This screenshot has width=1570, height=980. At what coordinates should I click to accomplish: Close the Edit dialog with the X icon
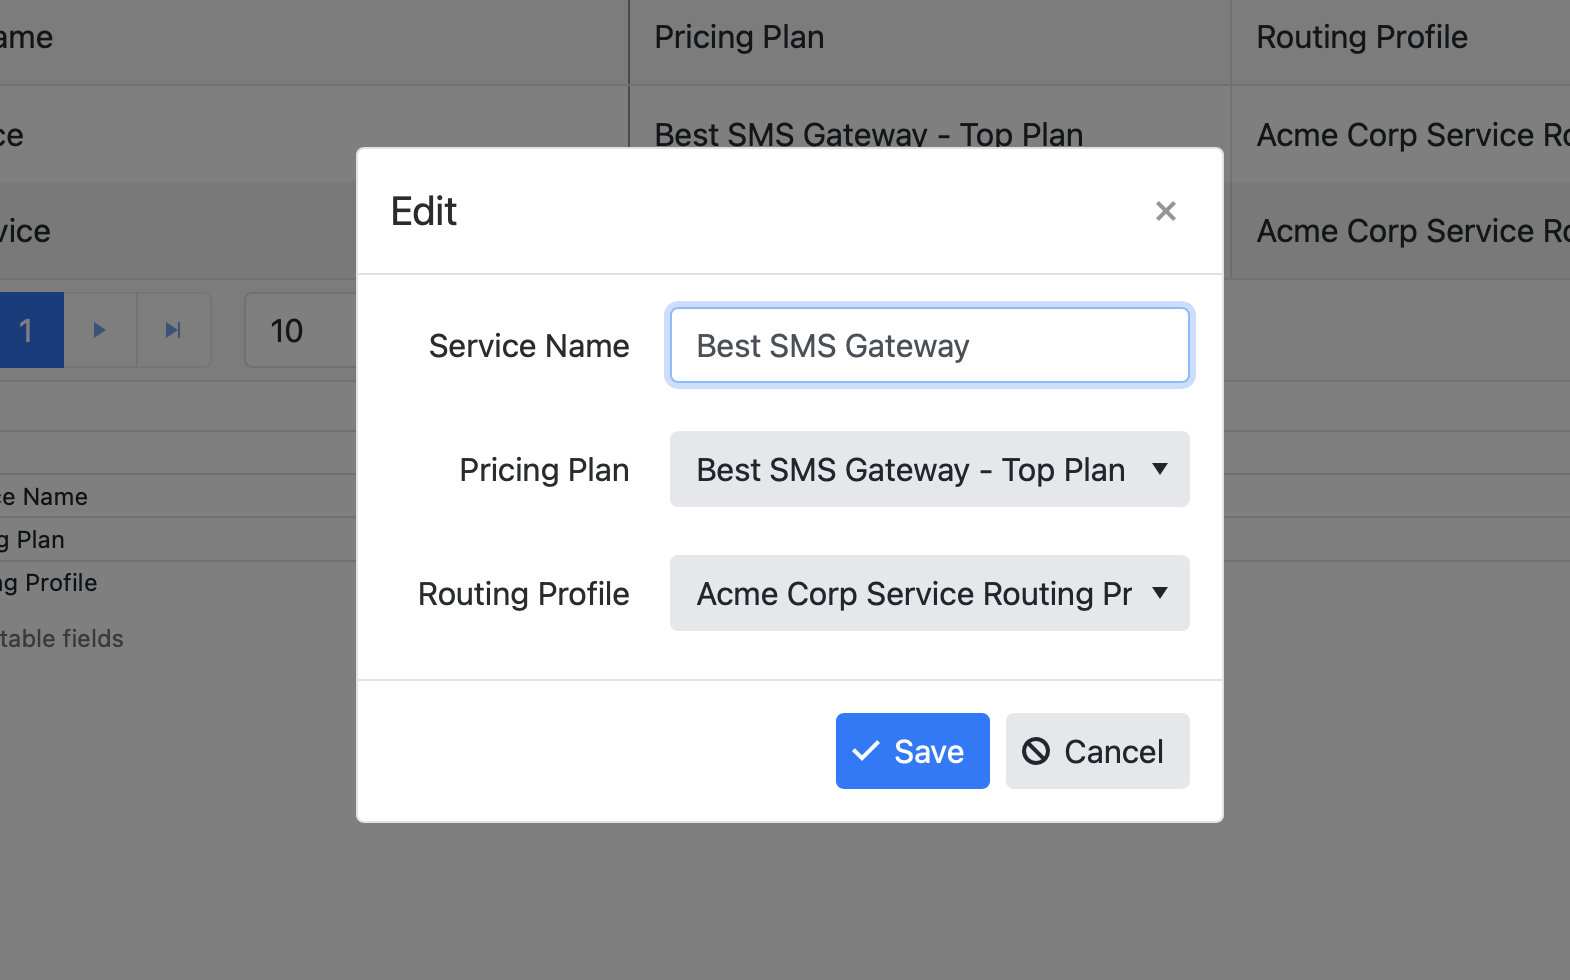pos(1165,211)
